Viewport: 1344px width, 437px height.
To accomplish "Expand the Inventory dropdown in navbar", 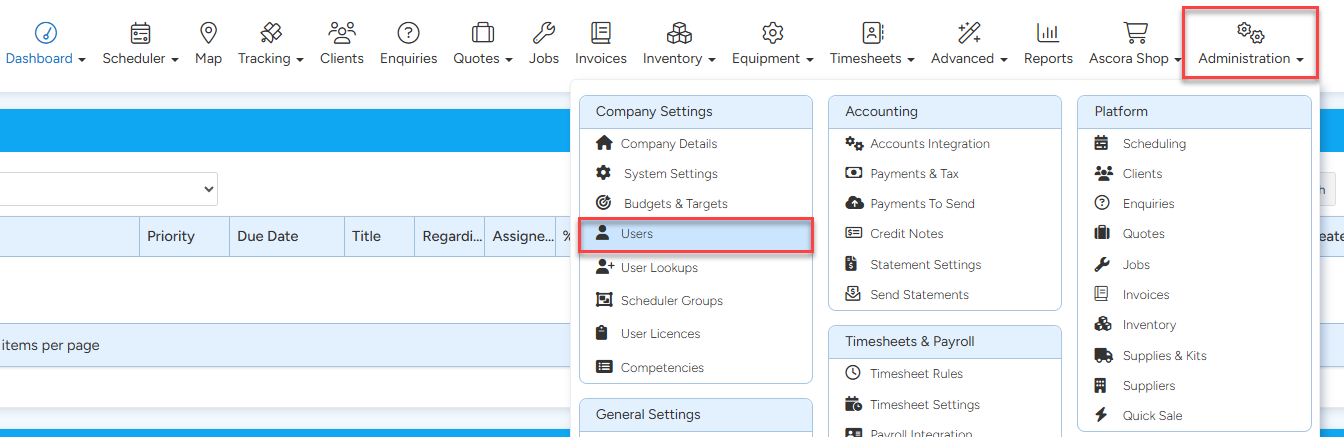I will 679,58.
